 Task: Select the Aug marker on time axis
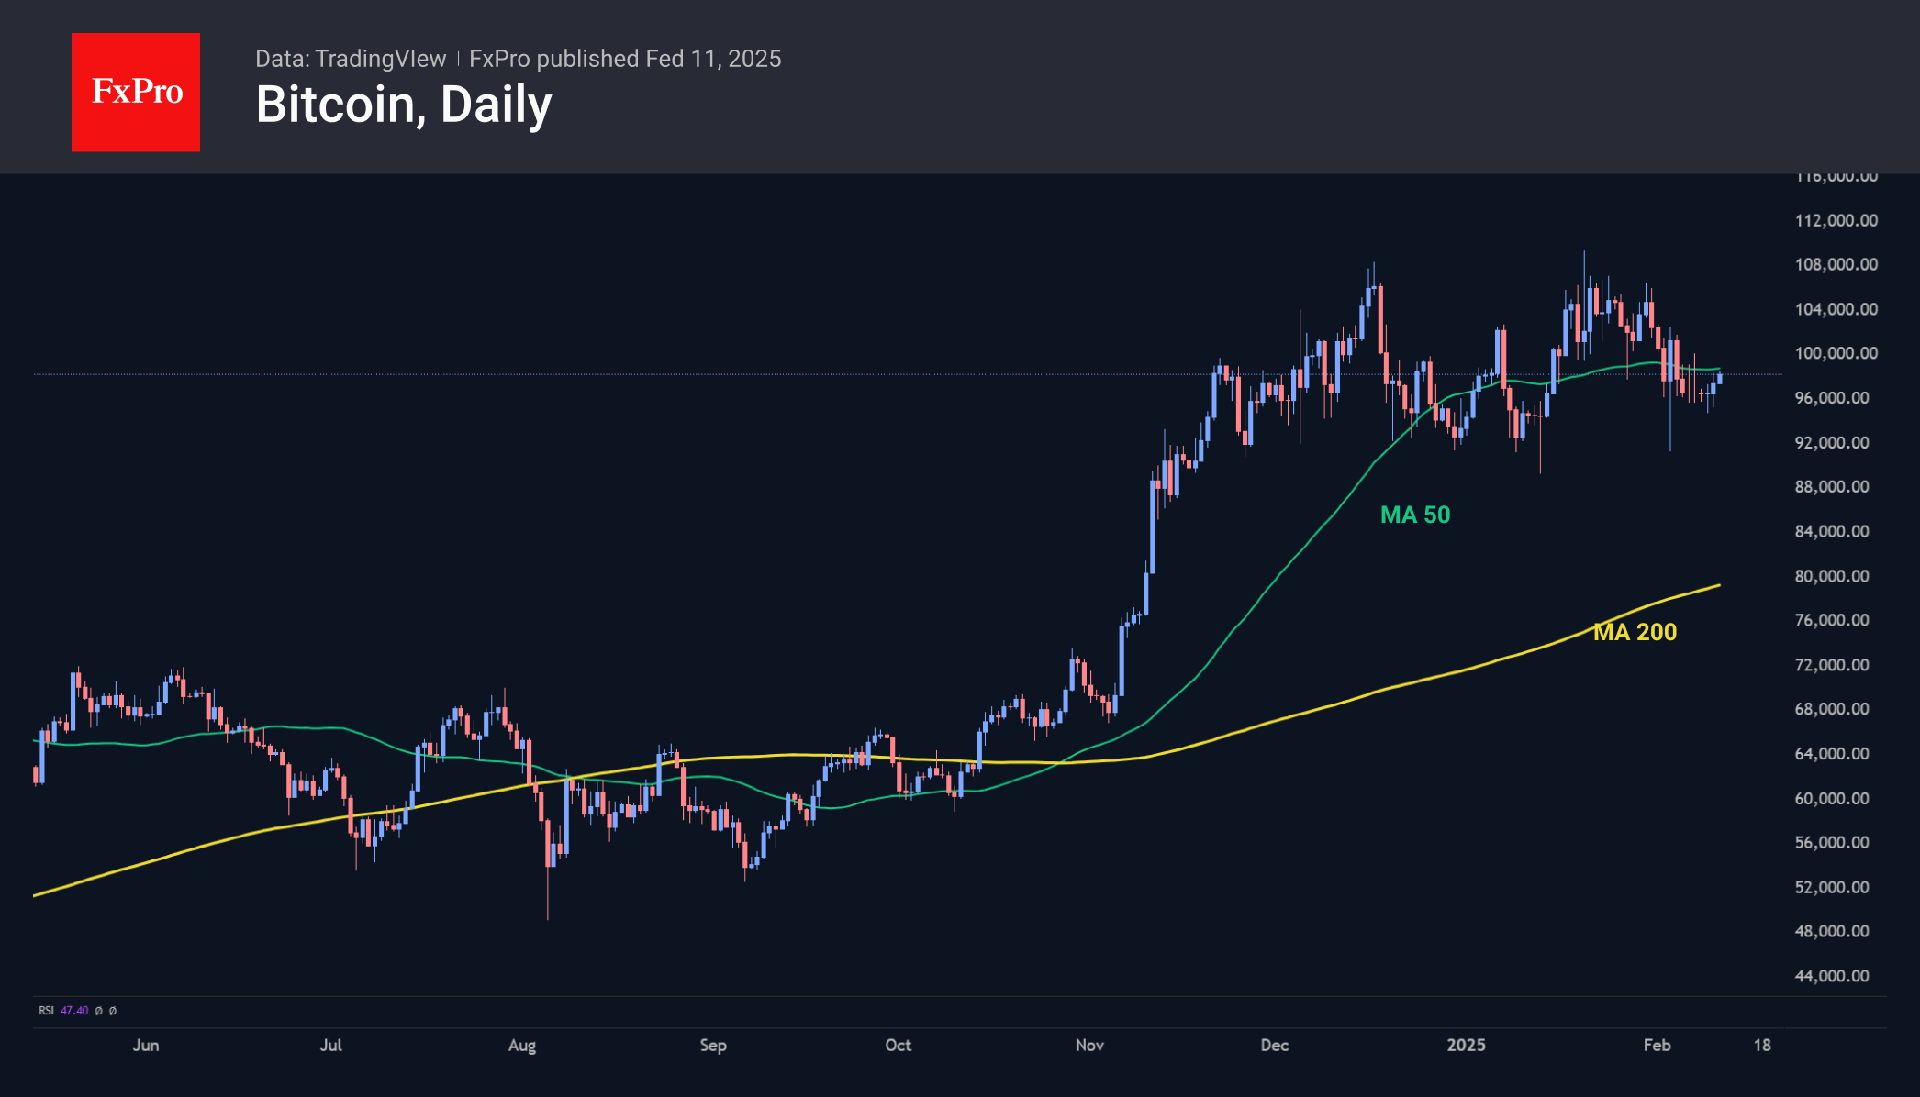[x=522, y=1045]
